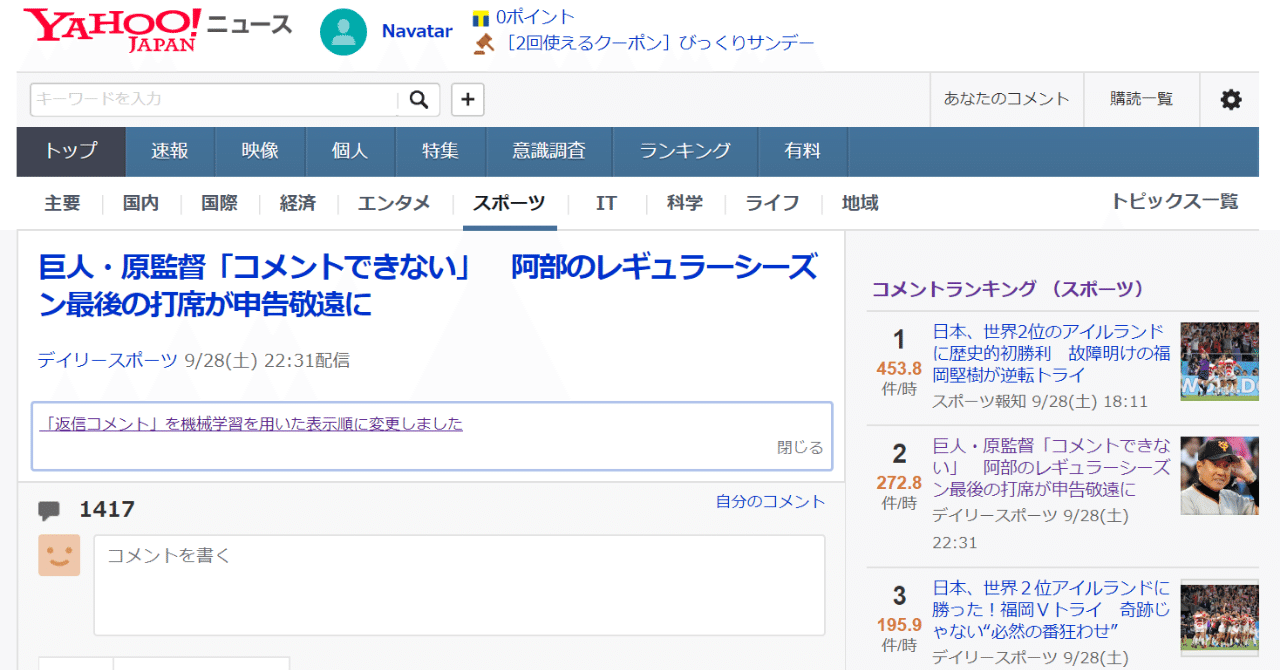Open the びっくりサンデー coupon link
Image resolution: width=1280 pixels, height=670 pixels.
pos(660,43)
